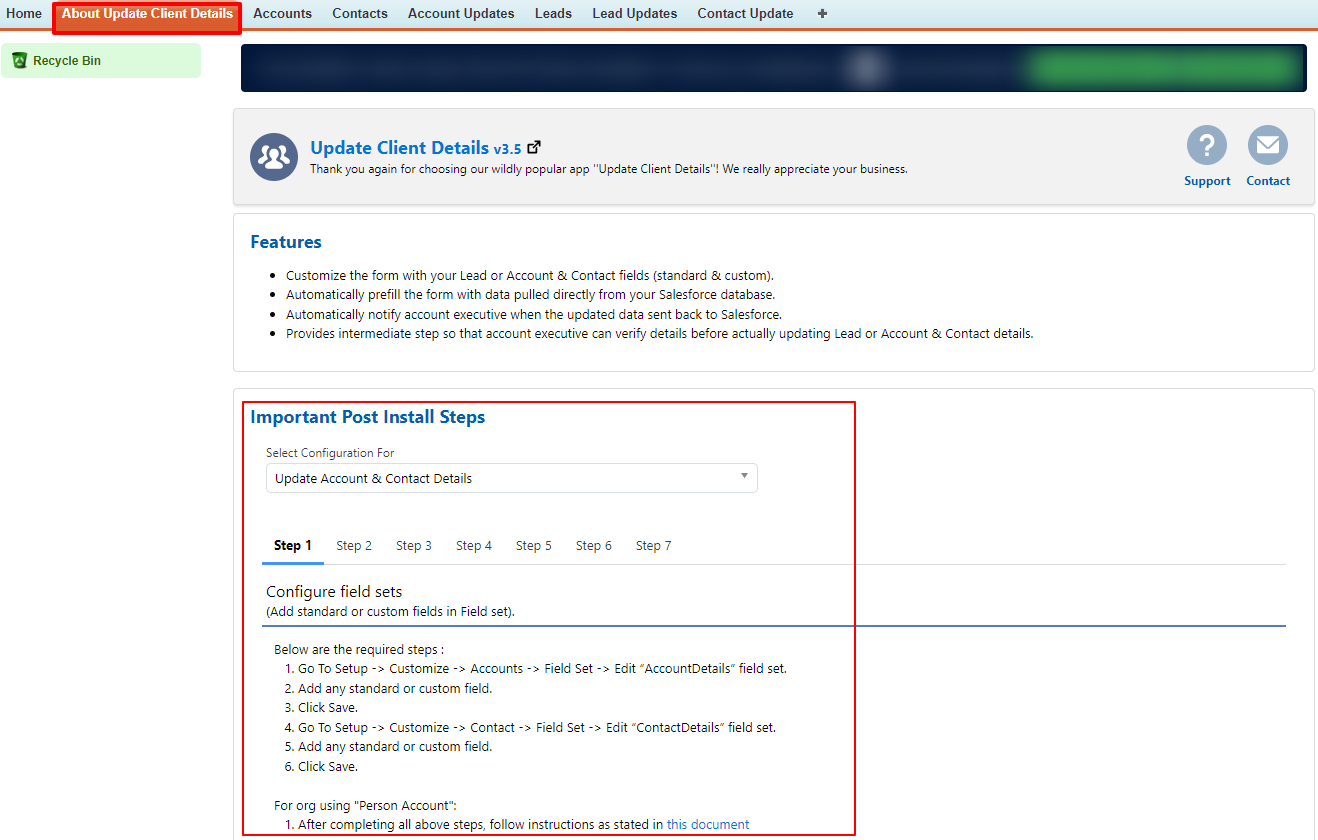Click 'Automatically notify account executive' bullet
Screen dimensions: 1318x840
tap(534, 314)
